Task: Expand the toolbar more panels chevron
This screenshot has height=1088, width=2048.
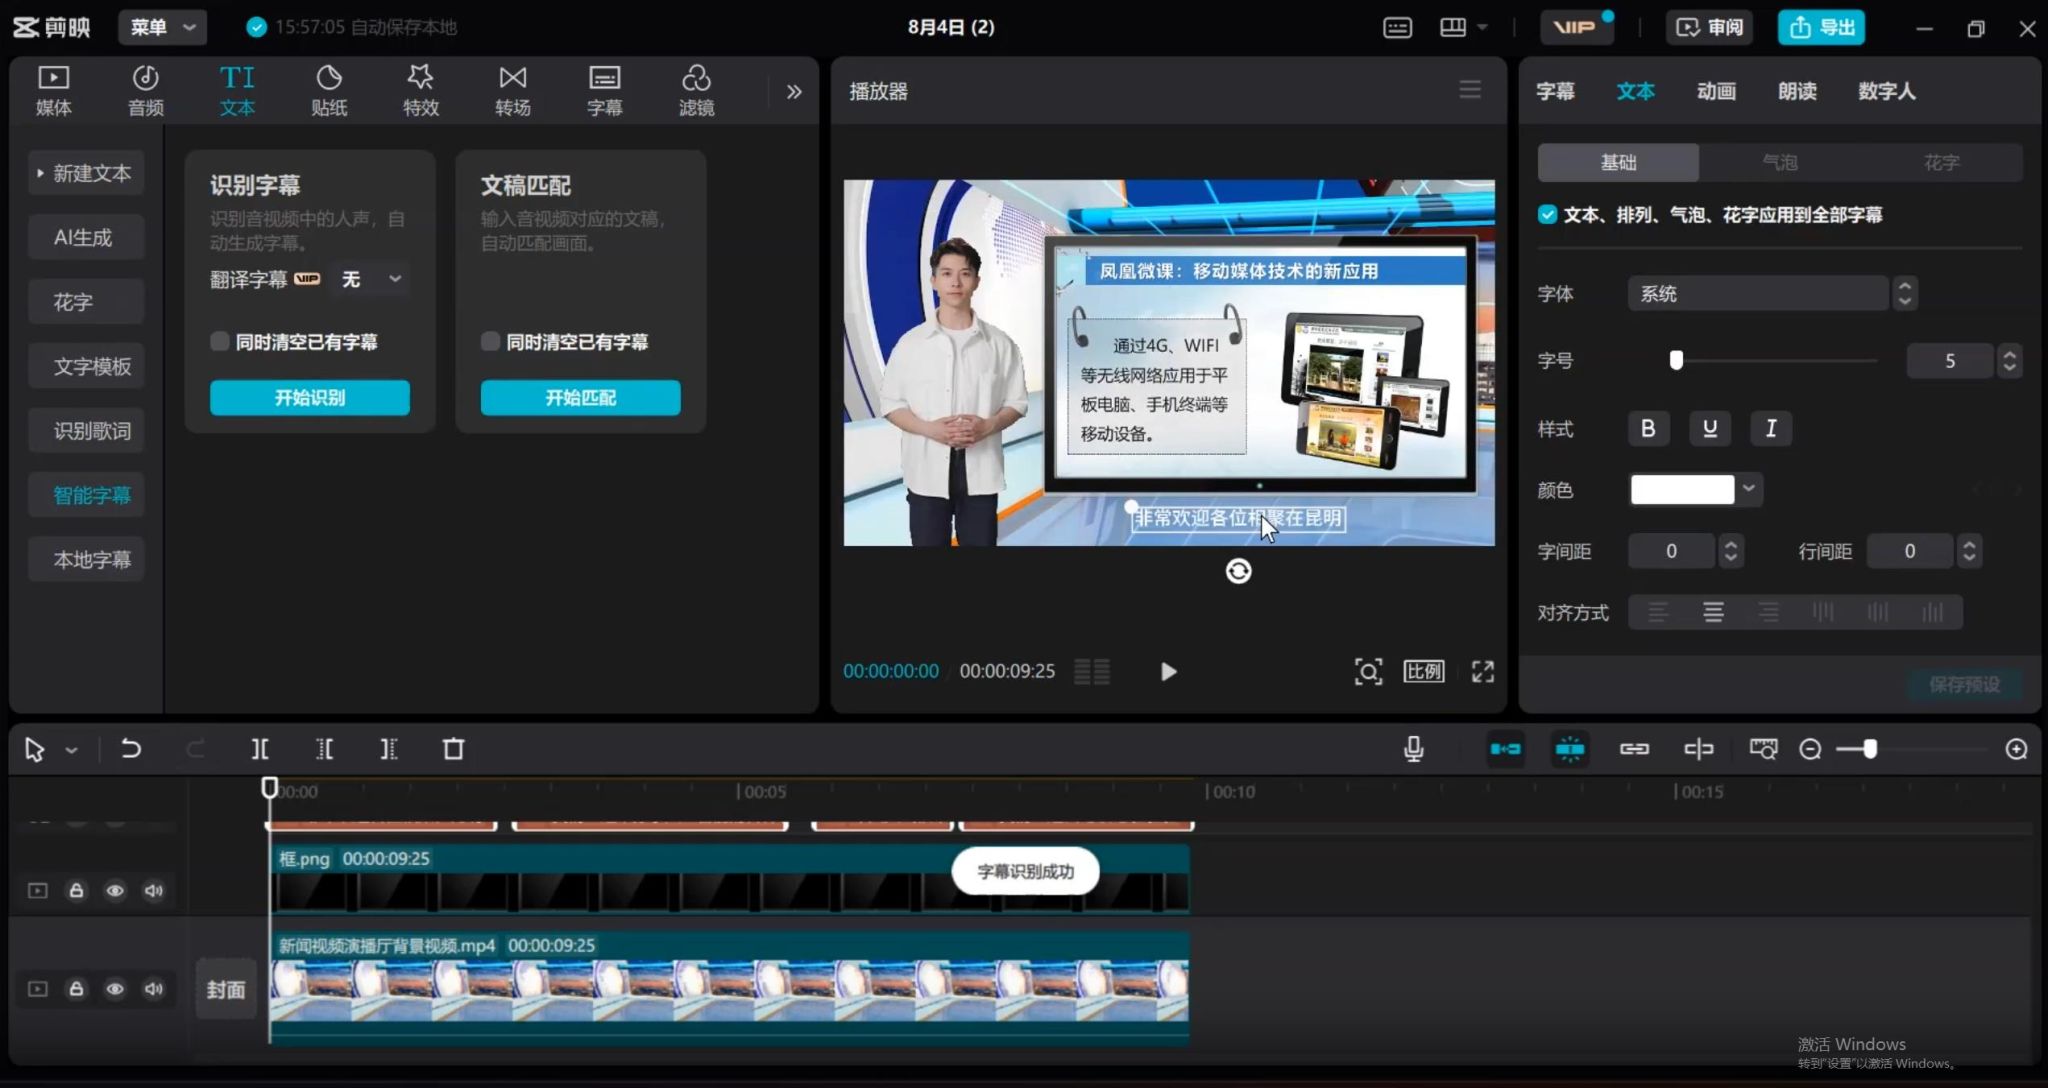Action: 794,92
